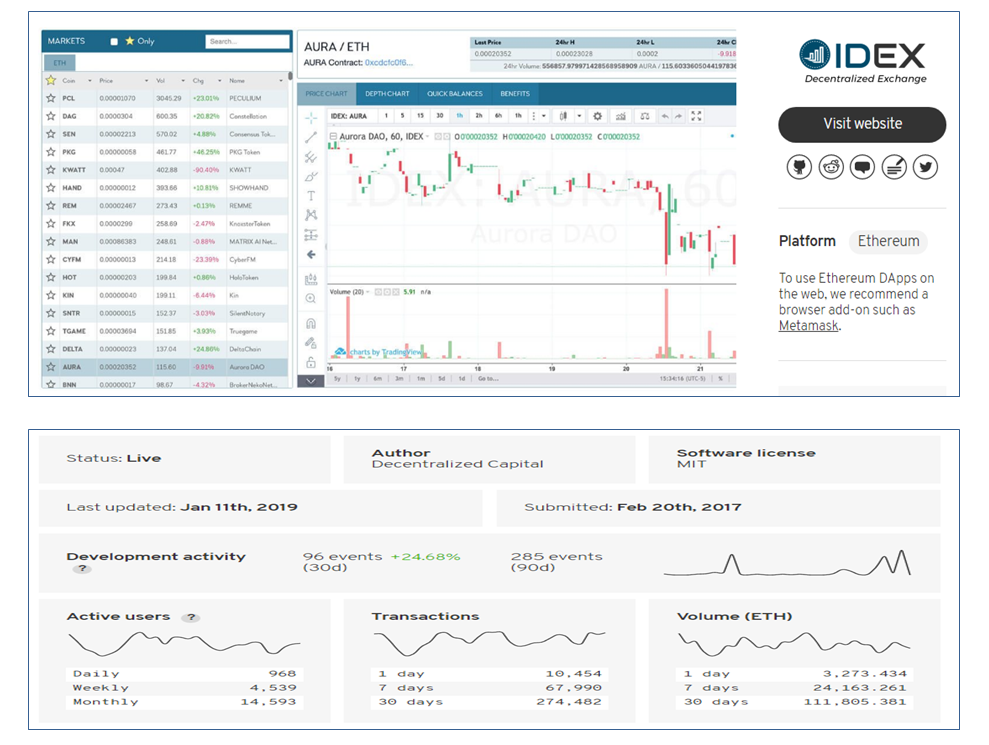This screenshot has height=745, width=989.
Task: Click the redo arrow in chart toolbar
Action: (x=679, y=116)
